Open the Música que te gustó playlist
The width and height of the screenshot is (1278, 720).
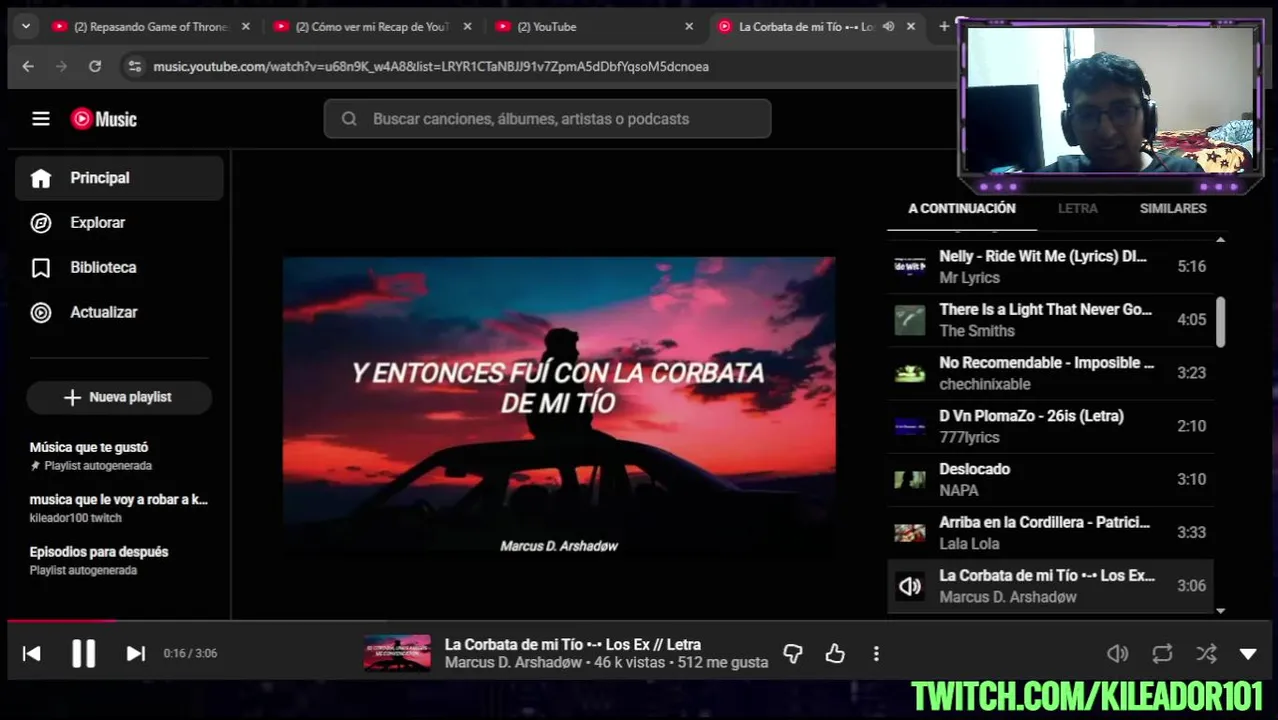[119, 455]
